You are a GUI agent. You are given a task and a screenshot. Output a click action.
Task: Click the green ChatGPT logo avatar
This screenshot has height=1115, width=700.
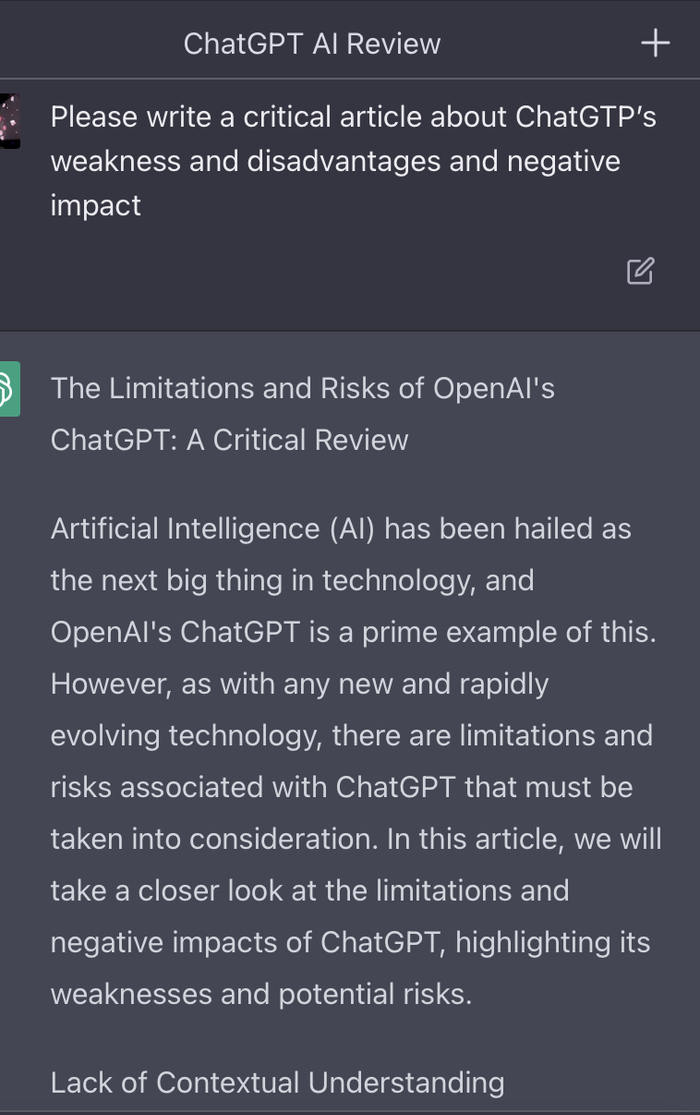pos(9,388)
